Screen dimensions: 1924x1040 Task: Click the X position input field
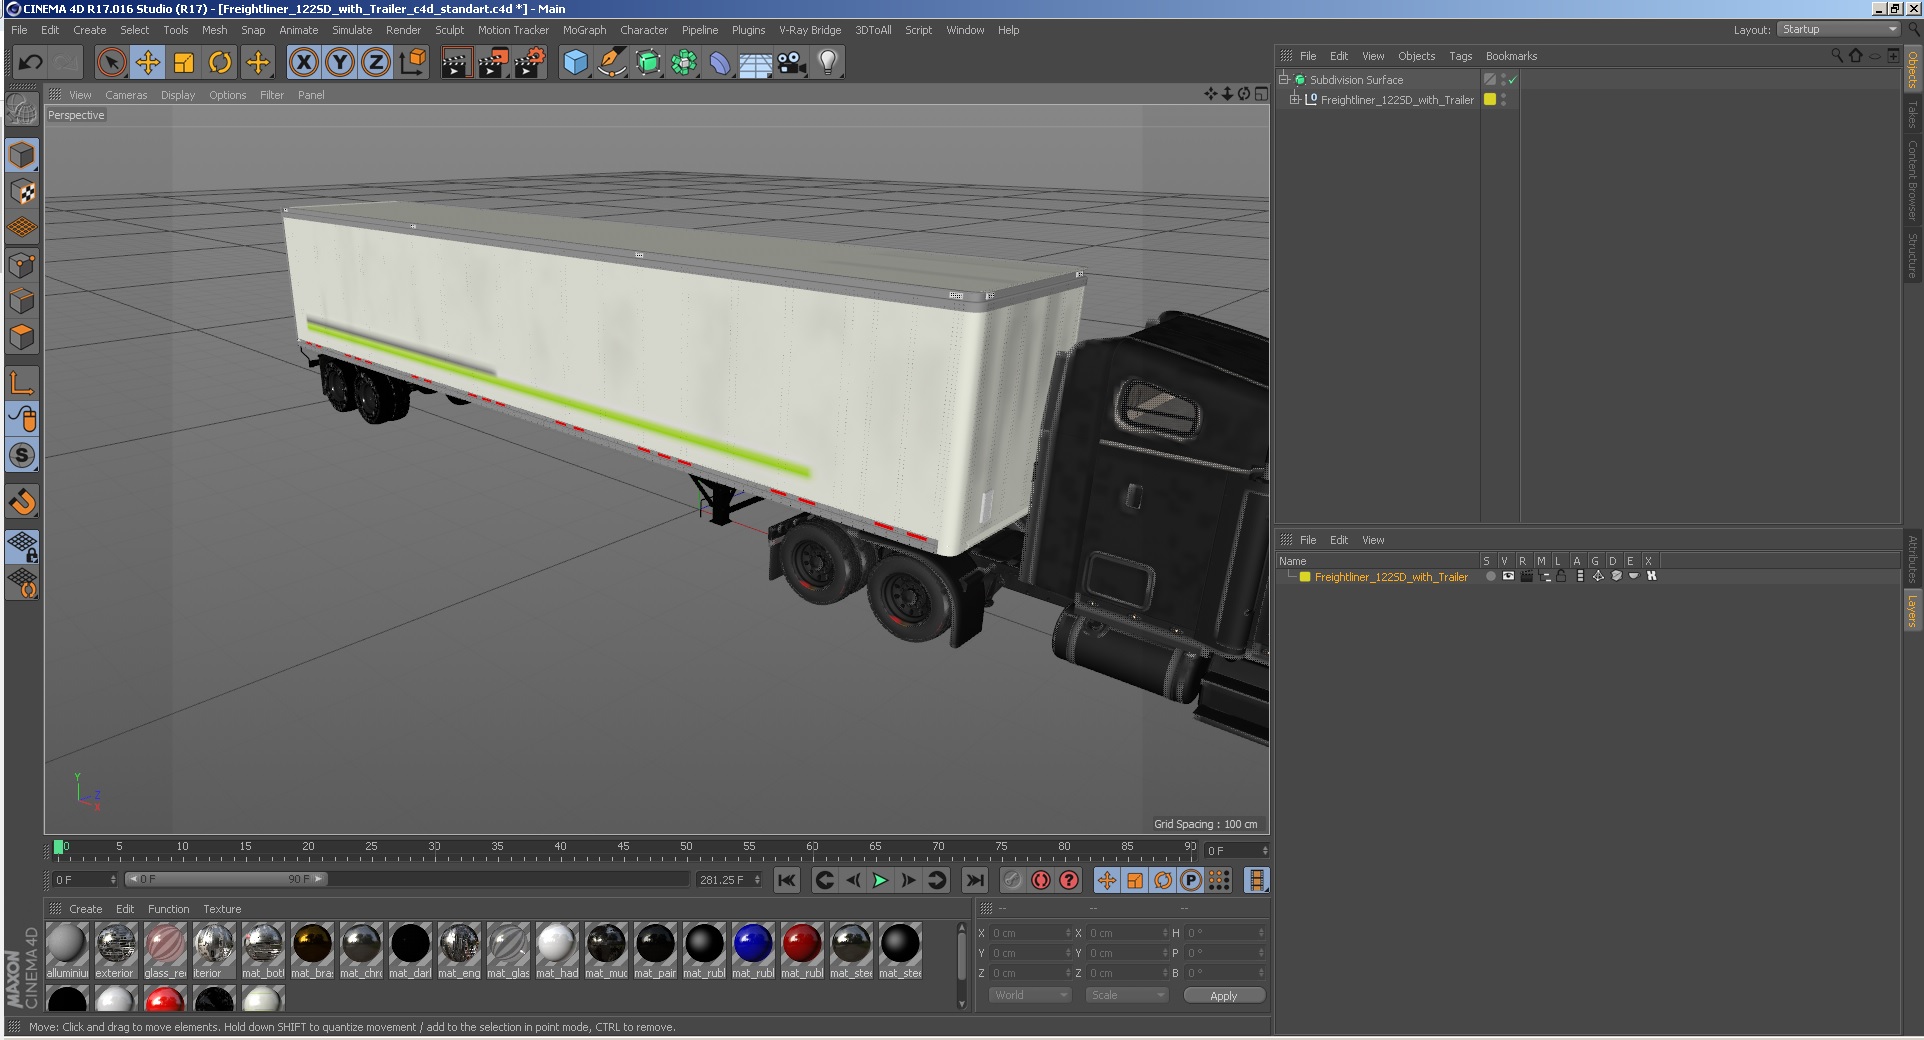click(1030, 933)
